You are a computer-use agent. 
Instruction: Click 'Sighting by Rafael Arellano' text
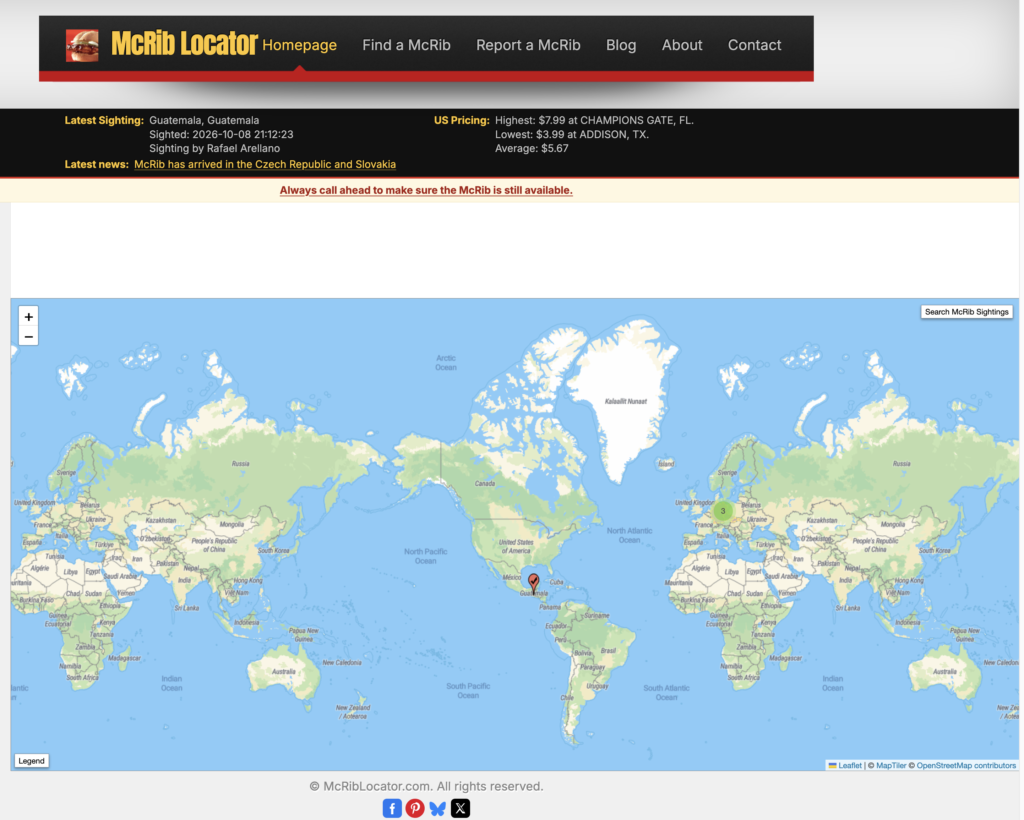[x=214, y=148]
